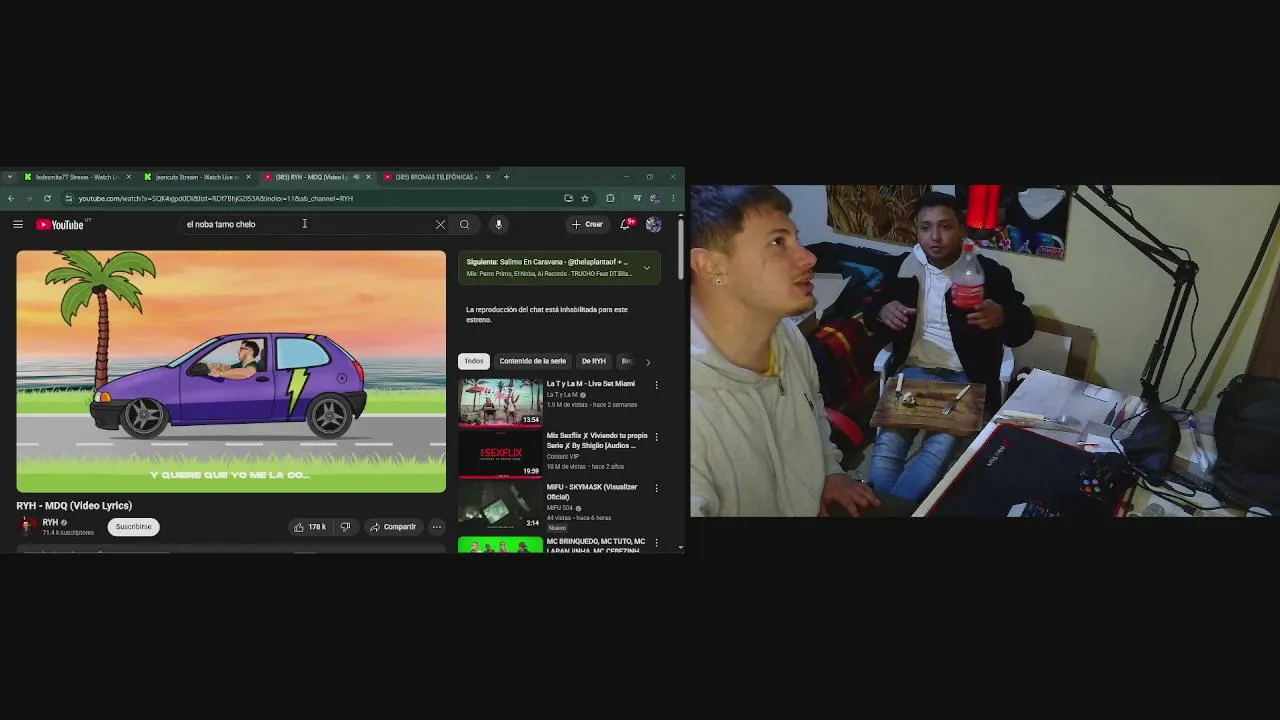Clear the search text with the X icon
1280x720 pixels.
pyautogui.click(x=440, y=224)
